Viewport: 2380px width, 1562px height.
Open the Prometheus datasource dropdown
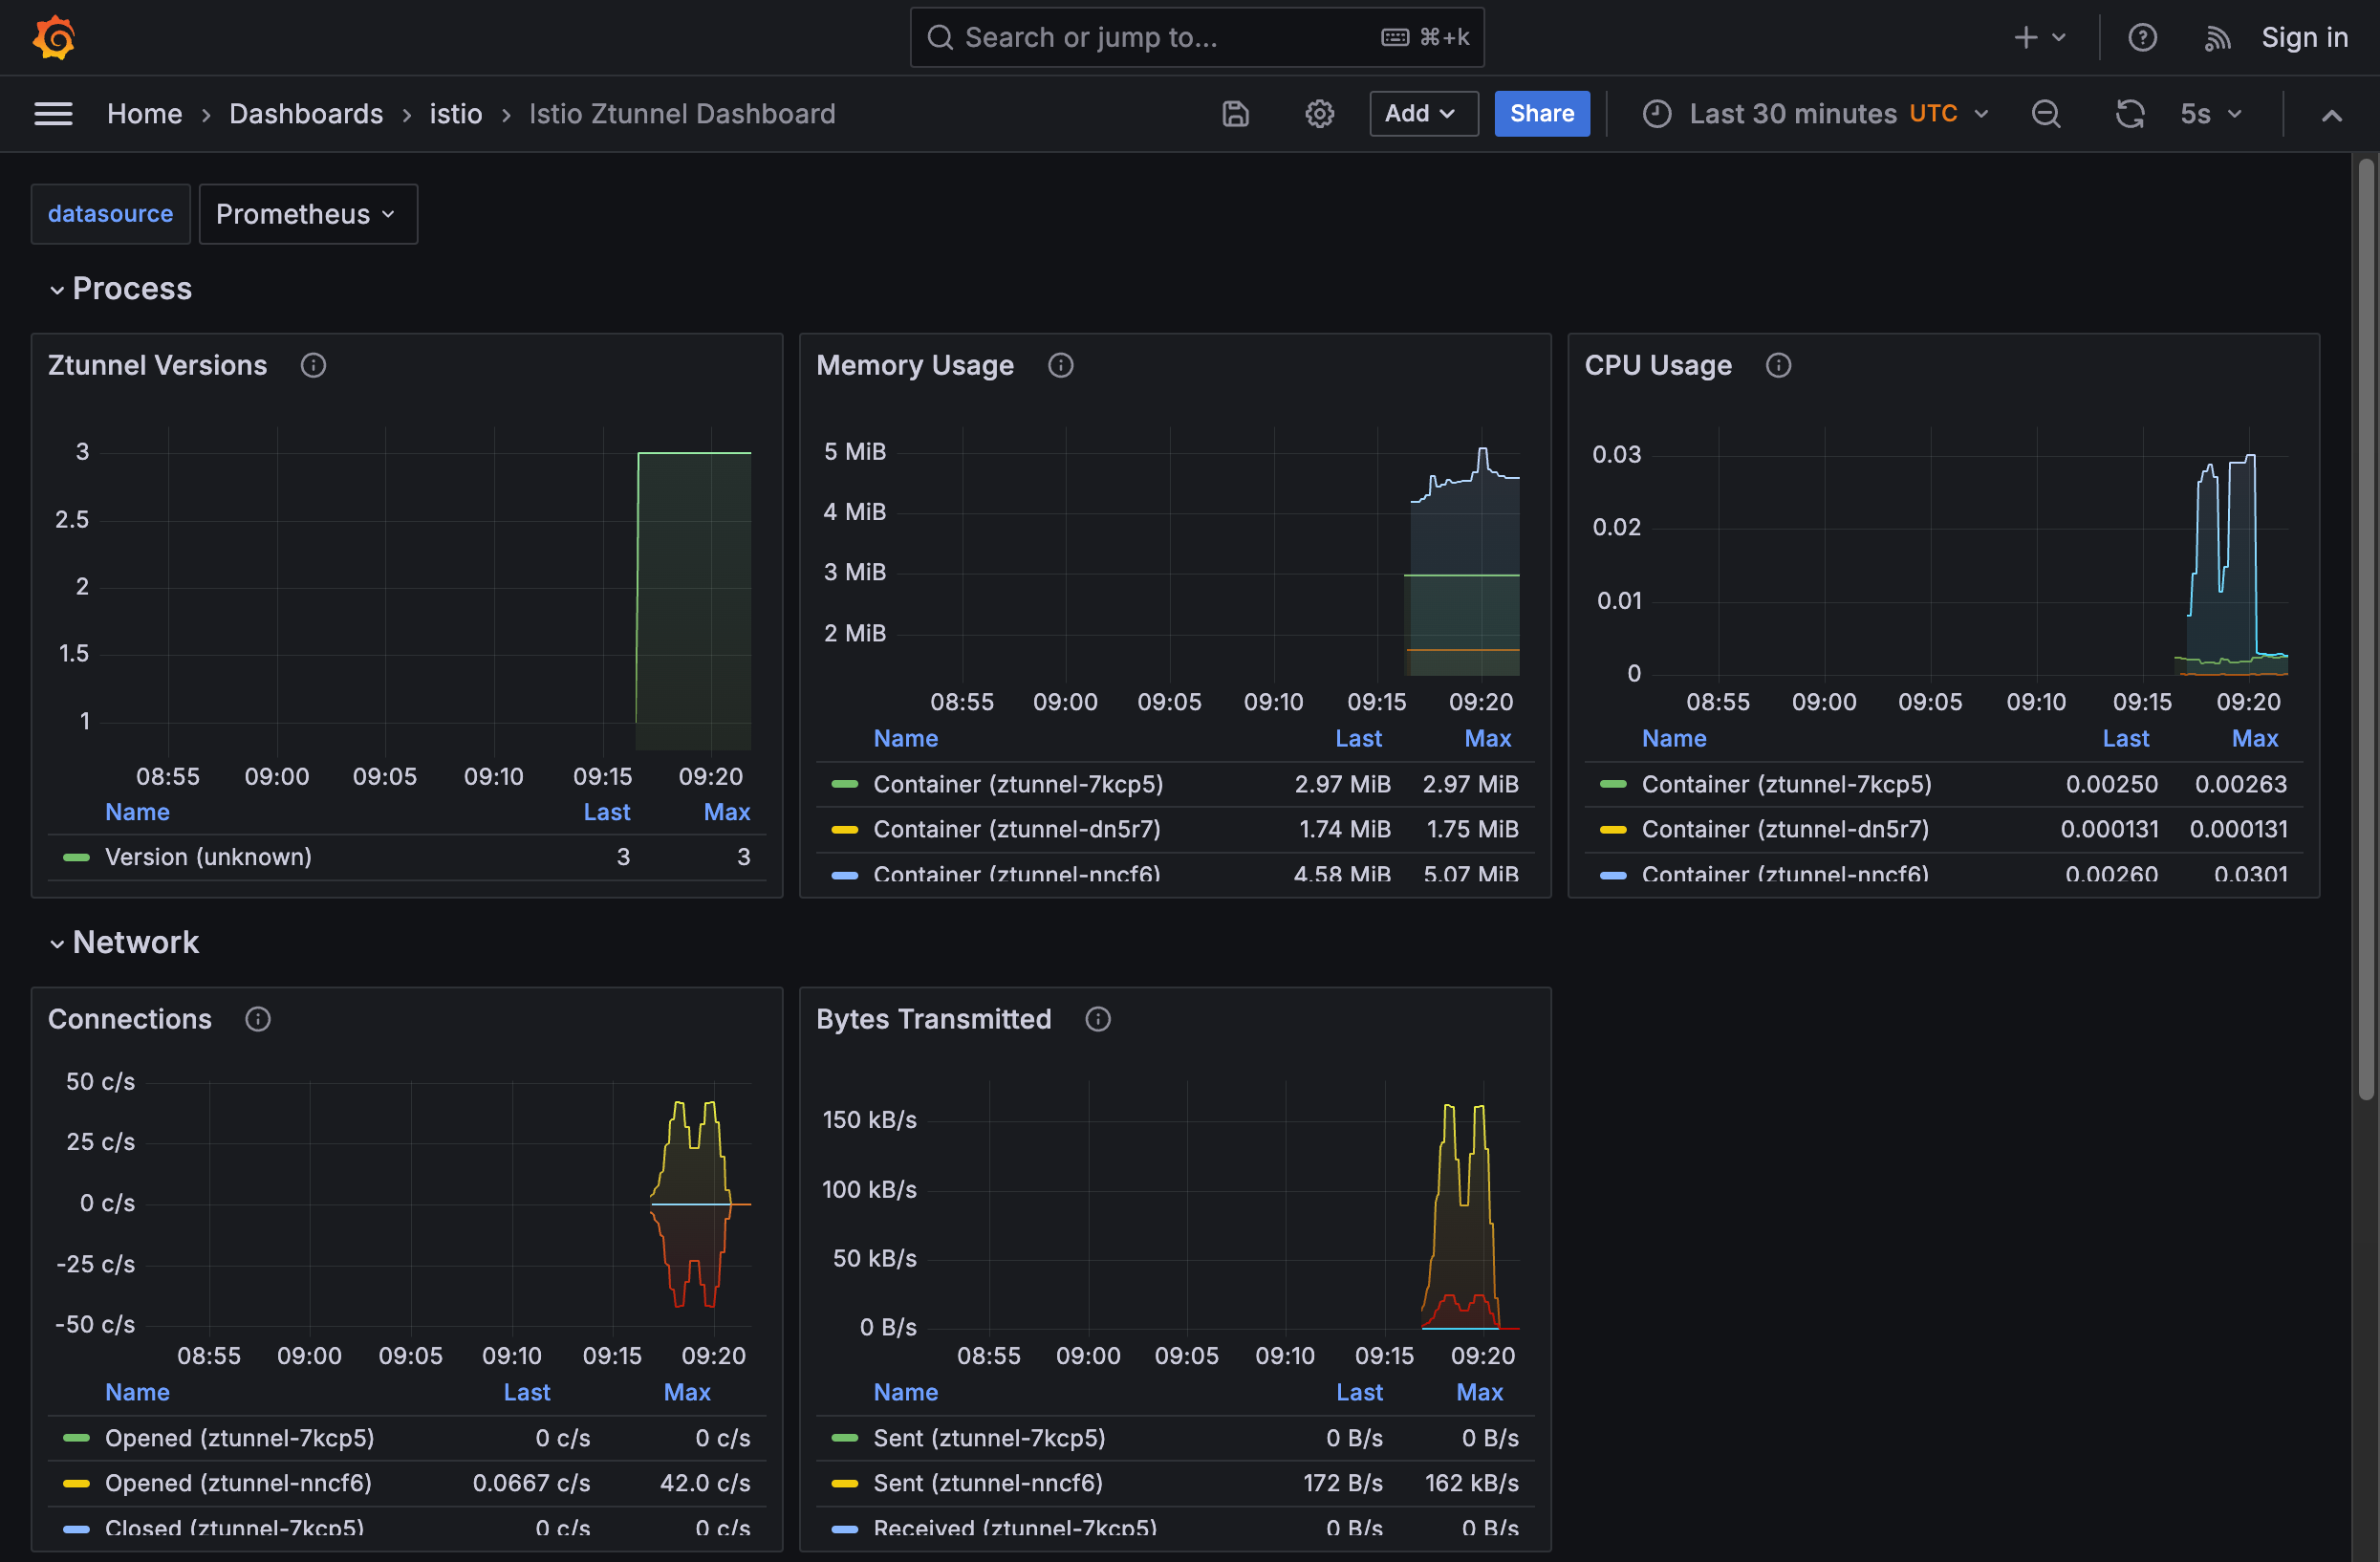[307, 213]
